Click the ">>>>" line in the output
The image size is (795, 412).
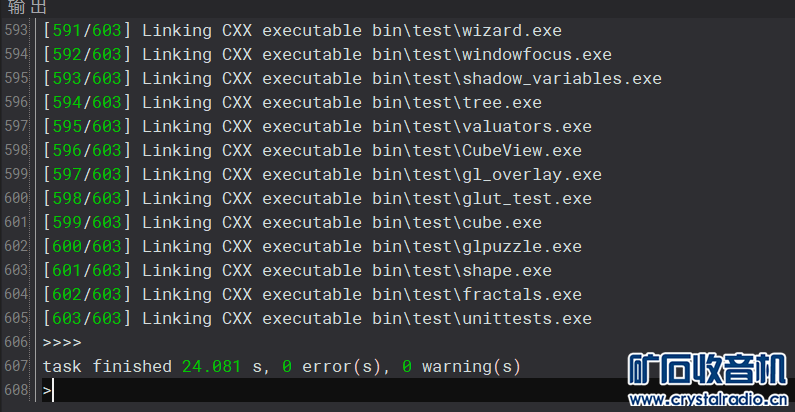pos(62,343)
